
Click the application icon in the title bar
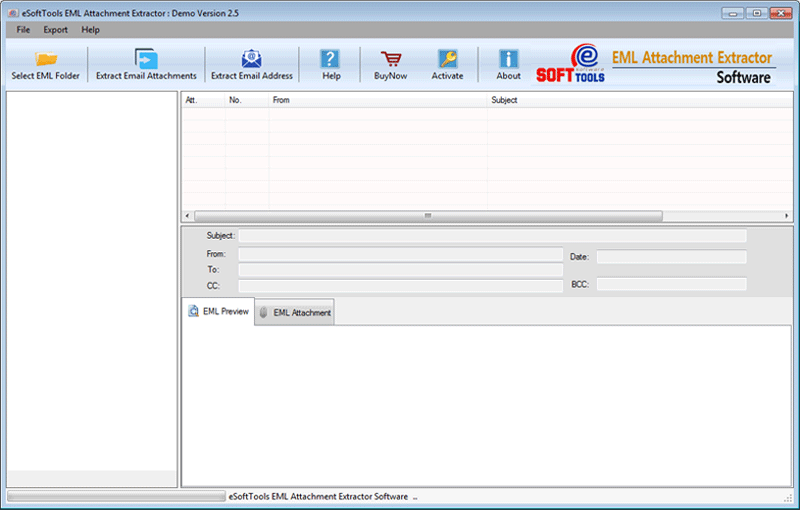pyautogui.click(x=13, y=13)
